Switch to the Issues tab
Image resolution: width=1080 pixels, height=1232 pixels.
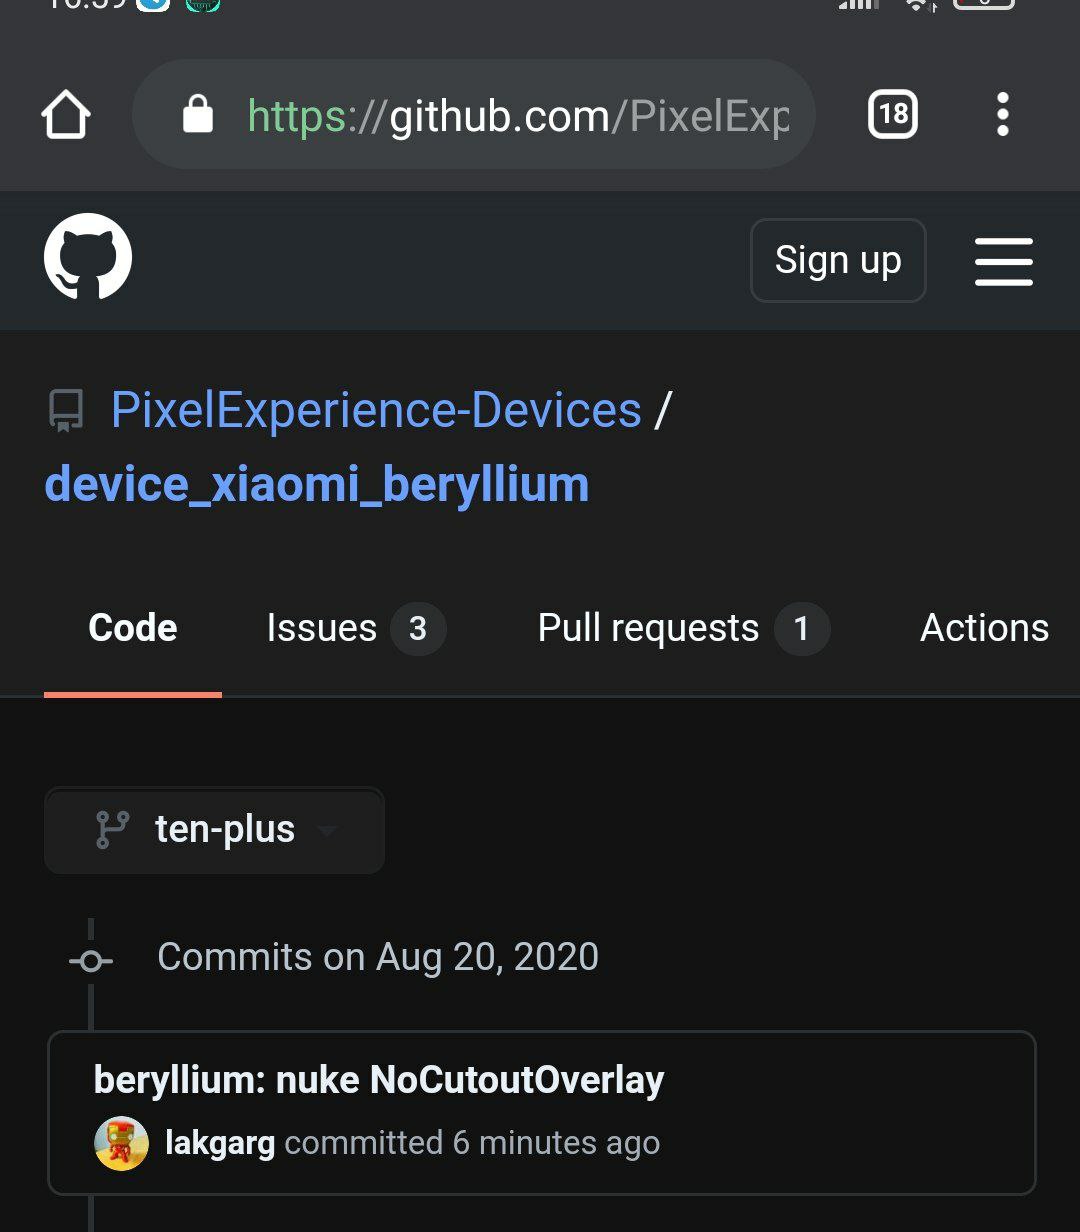tap(356, 628)
